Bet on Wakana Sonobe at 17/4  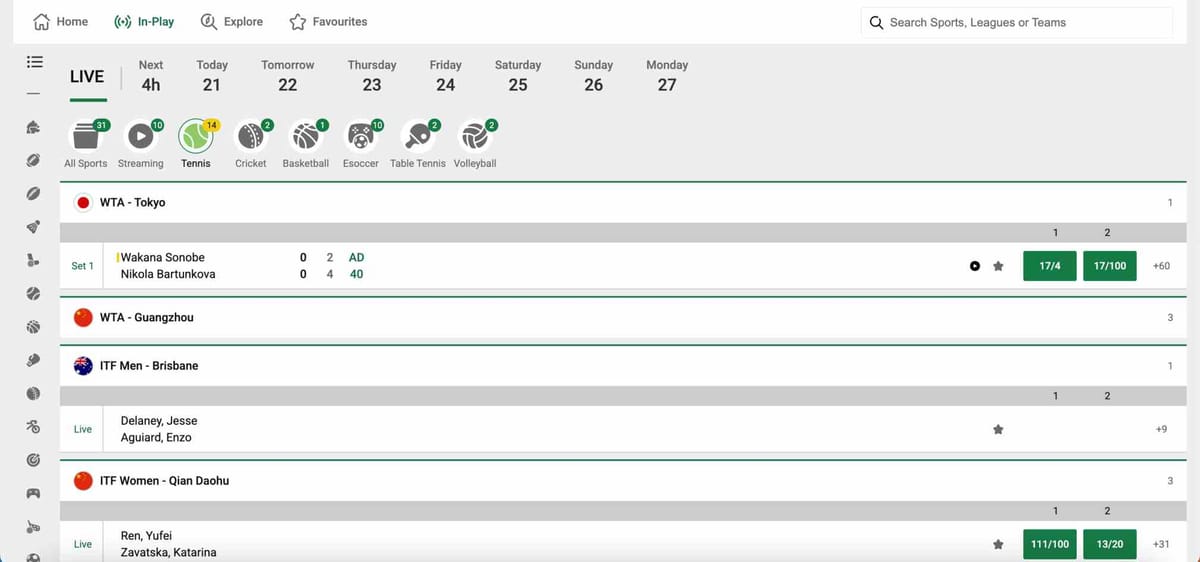click(1050, 266)
